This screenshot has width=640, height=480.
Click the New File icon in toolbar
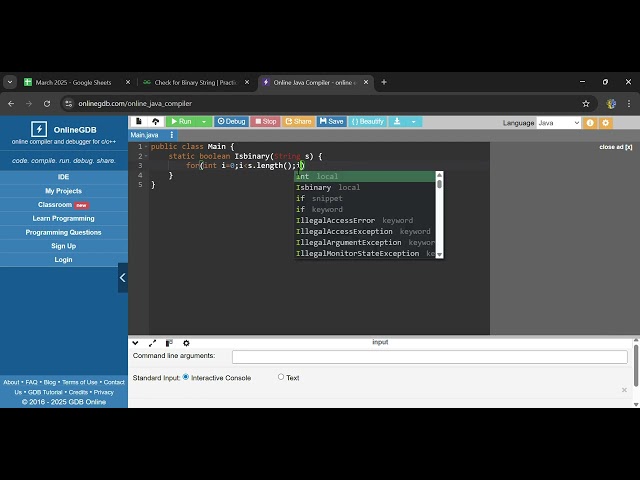point(139,122)
